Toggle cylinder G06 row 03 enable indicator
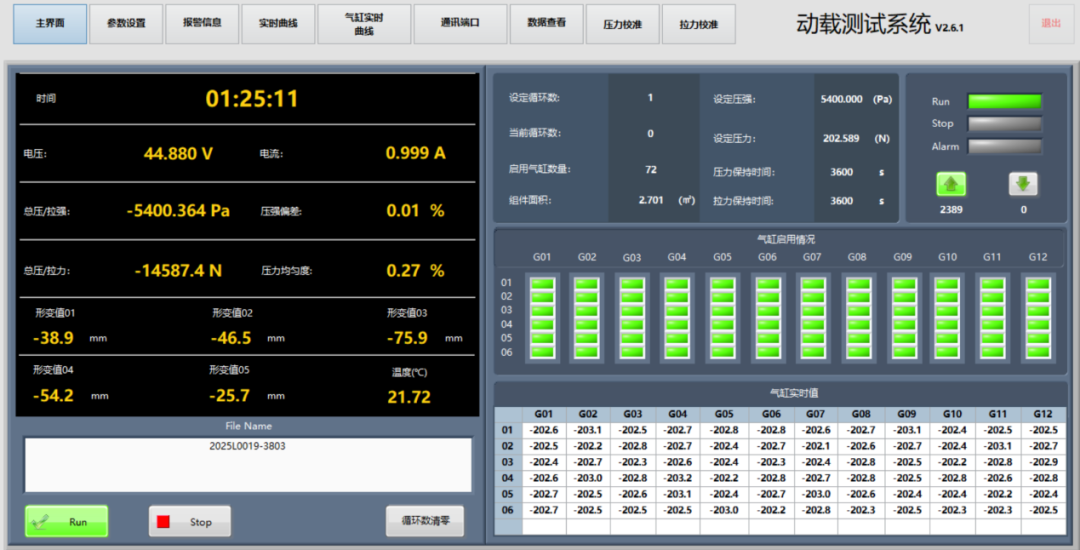Screen dimensions: 1080x550 (767, 311)
